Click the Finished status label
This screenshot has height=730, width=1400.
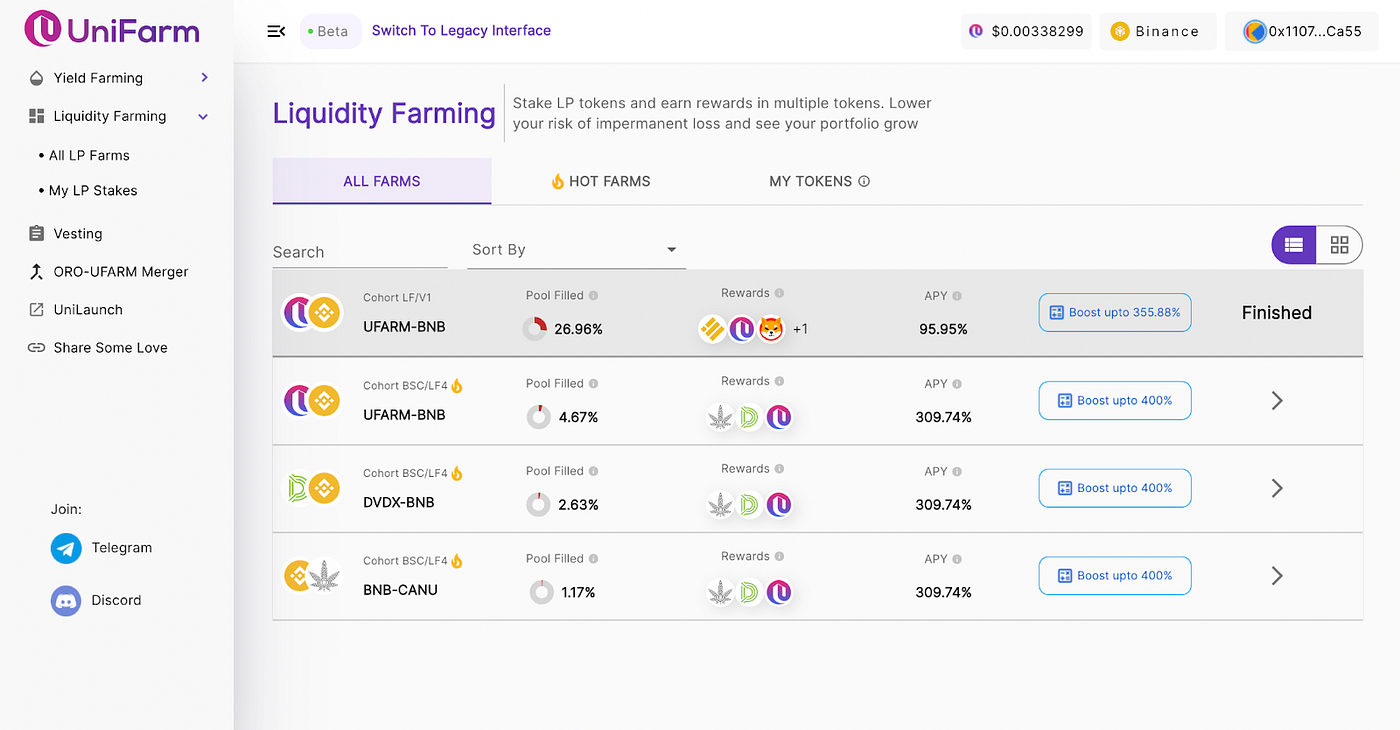(x=1277, y=313)
